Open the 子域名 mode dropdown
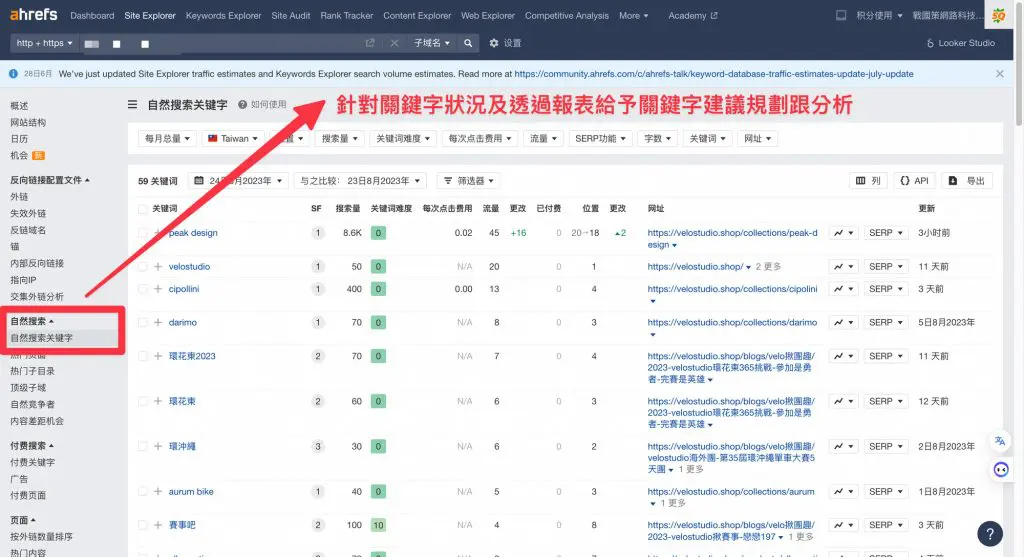 pyautogui.click(x=432, y=43)
